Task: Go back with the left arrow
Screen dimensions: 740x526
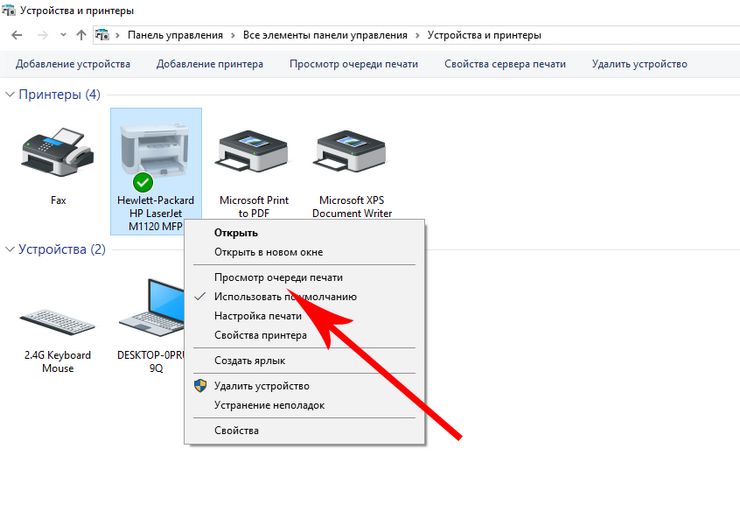Action: coord(17,35)
